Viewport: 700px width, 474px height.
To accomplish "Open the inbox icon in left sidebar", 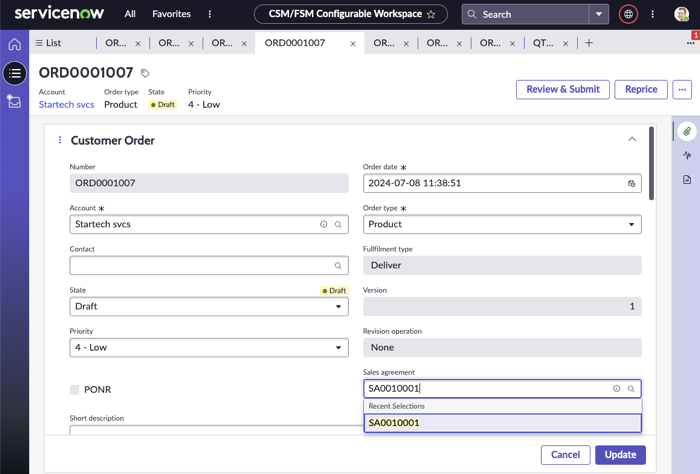I will (14, 101).
